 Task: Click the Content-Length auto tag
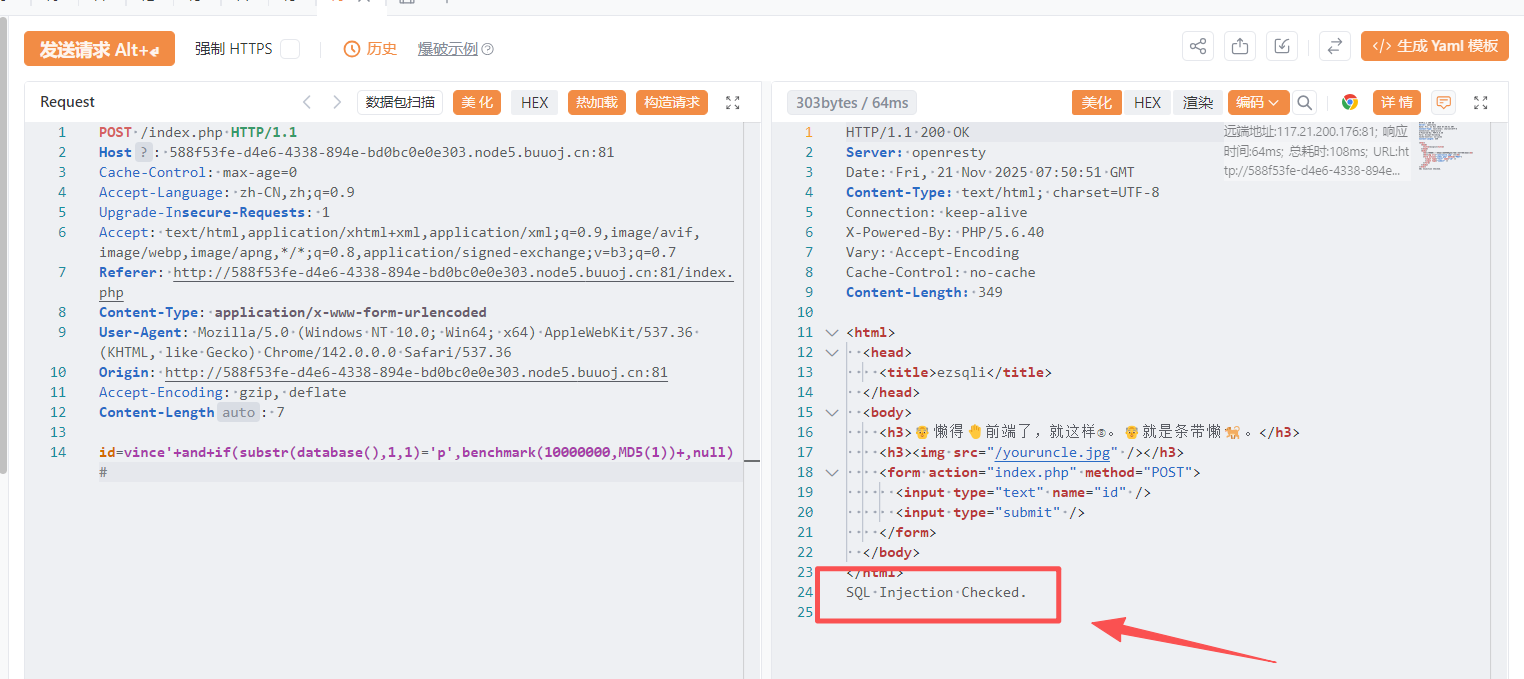tap(238, 413)
